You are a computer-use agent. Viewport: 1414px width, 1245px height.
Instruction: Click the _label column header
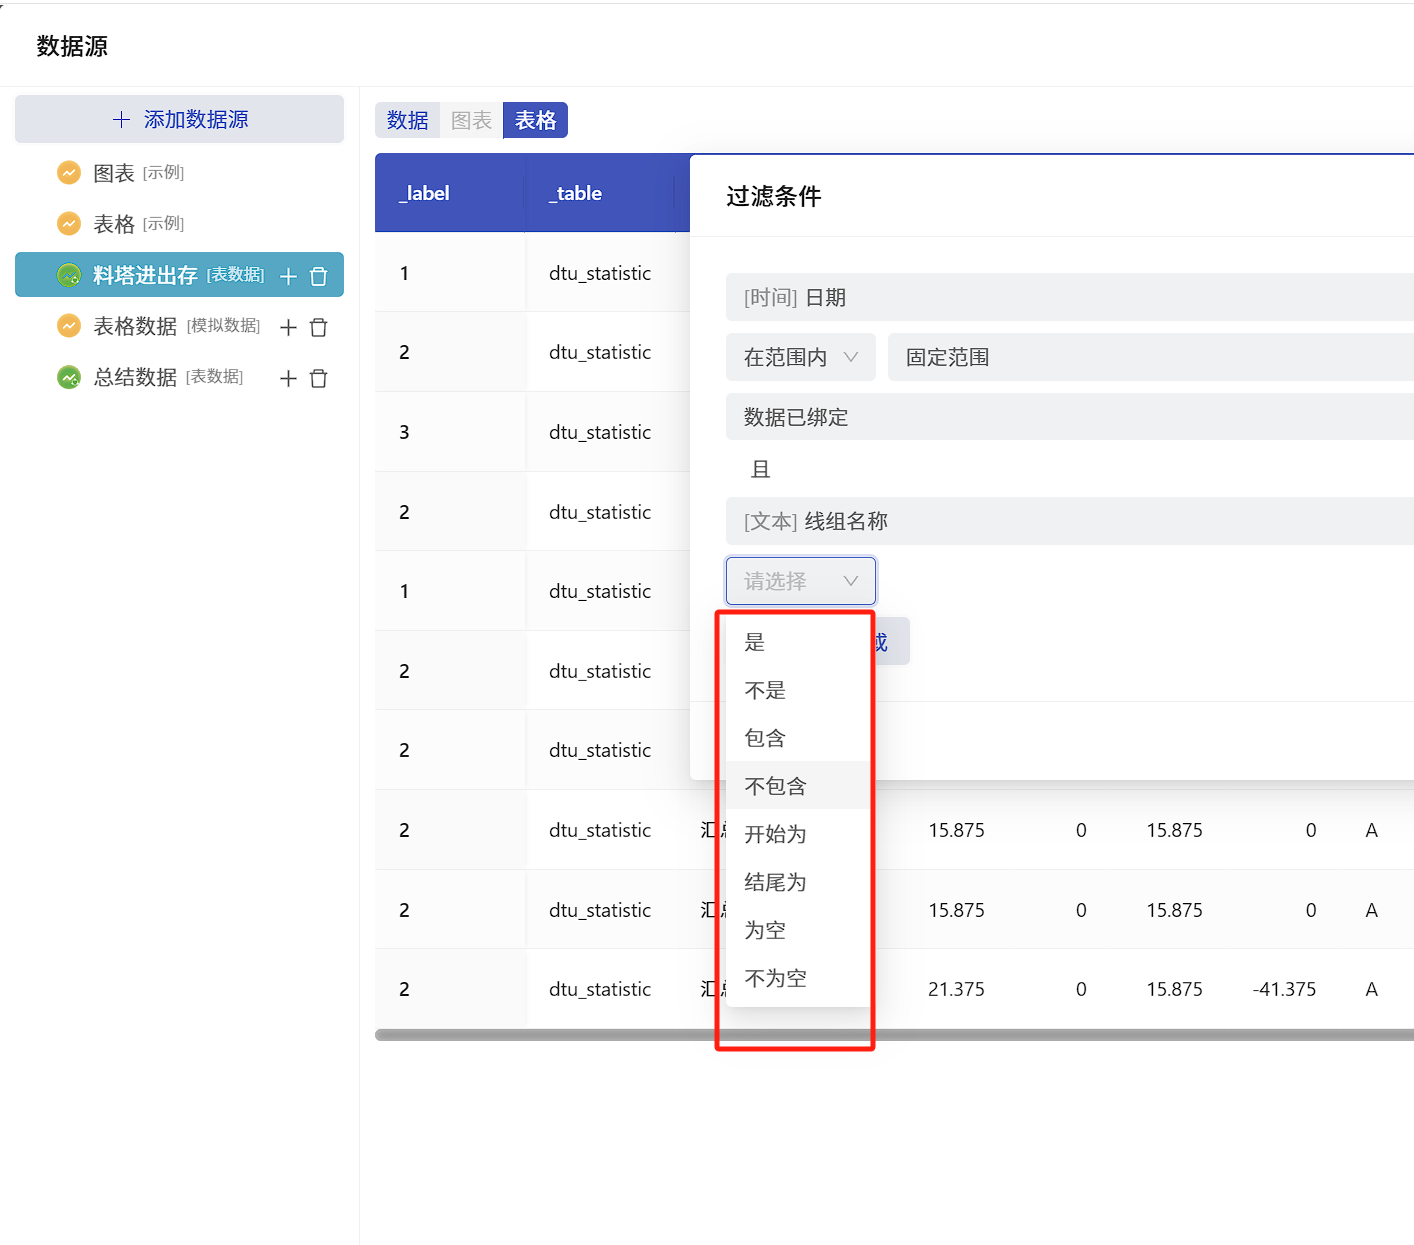click(450, 193)
